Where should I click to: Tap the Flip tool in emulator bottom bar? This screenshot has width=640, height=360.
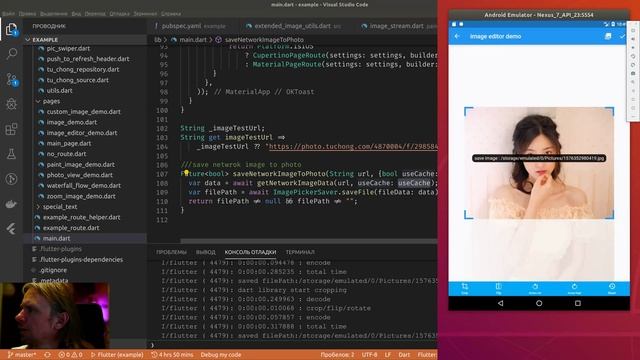point(498,288)
